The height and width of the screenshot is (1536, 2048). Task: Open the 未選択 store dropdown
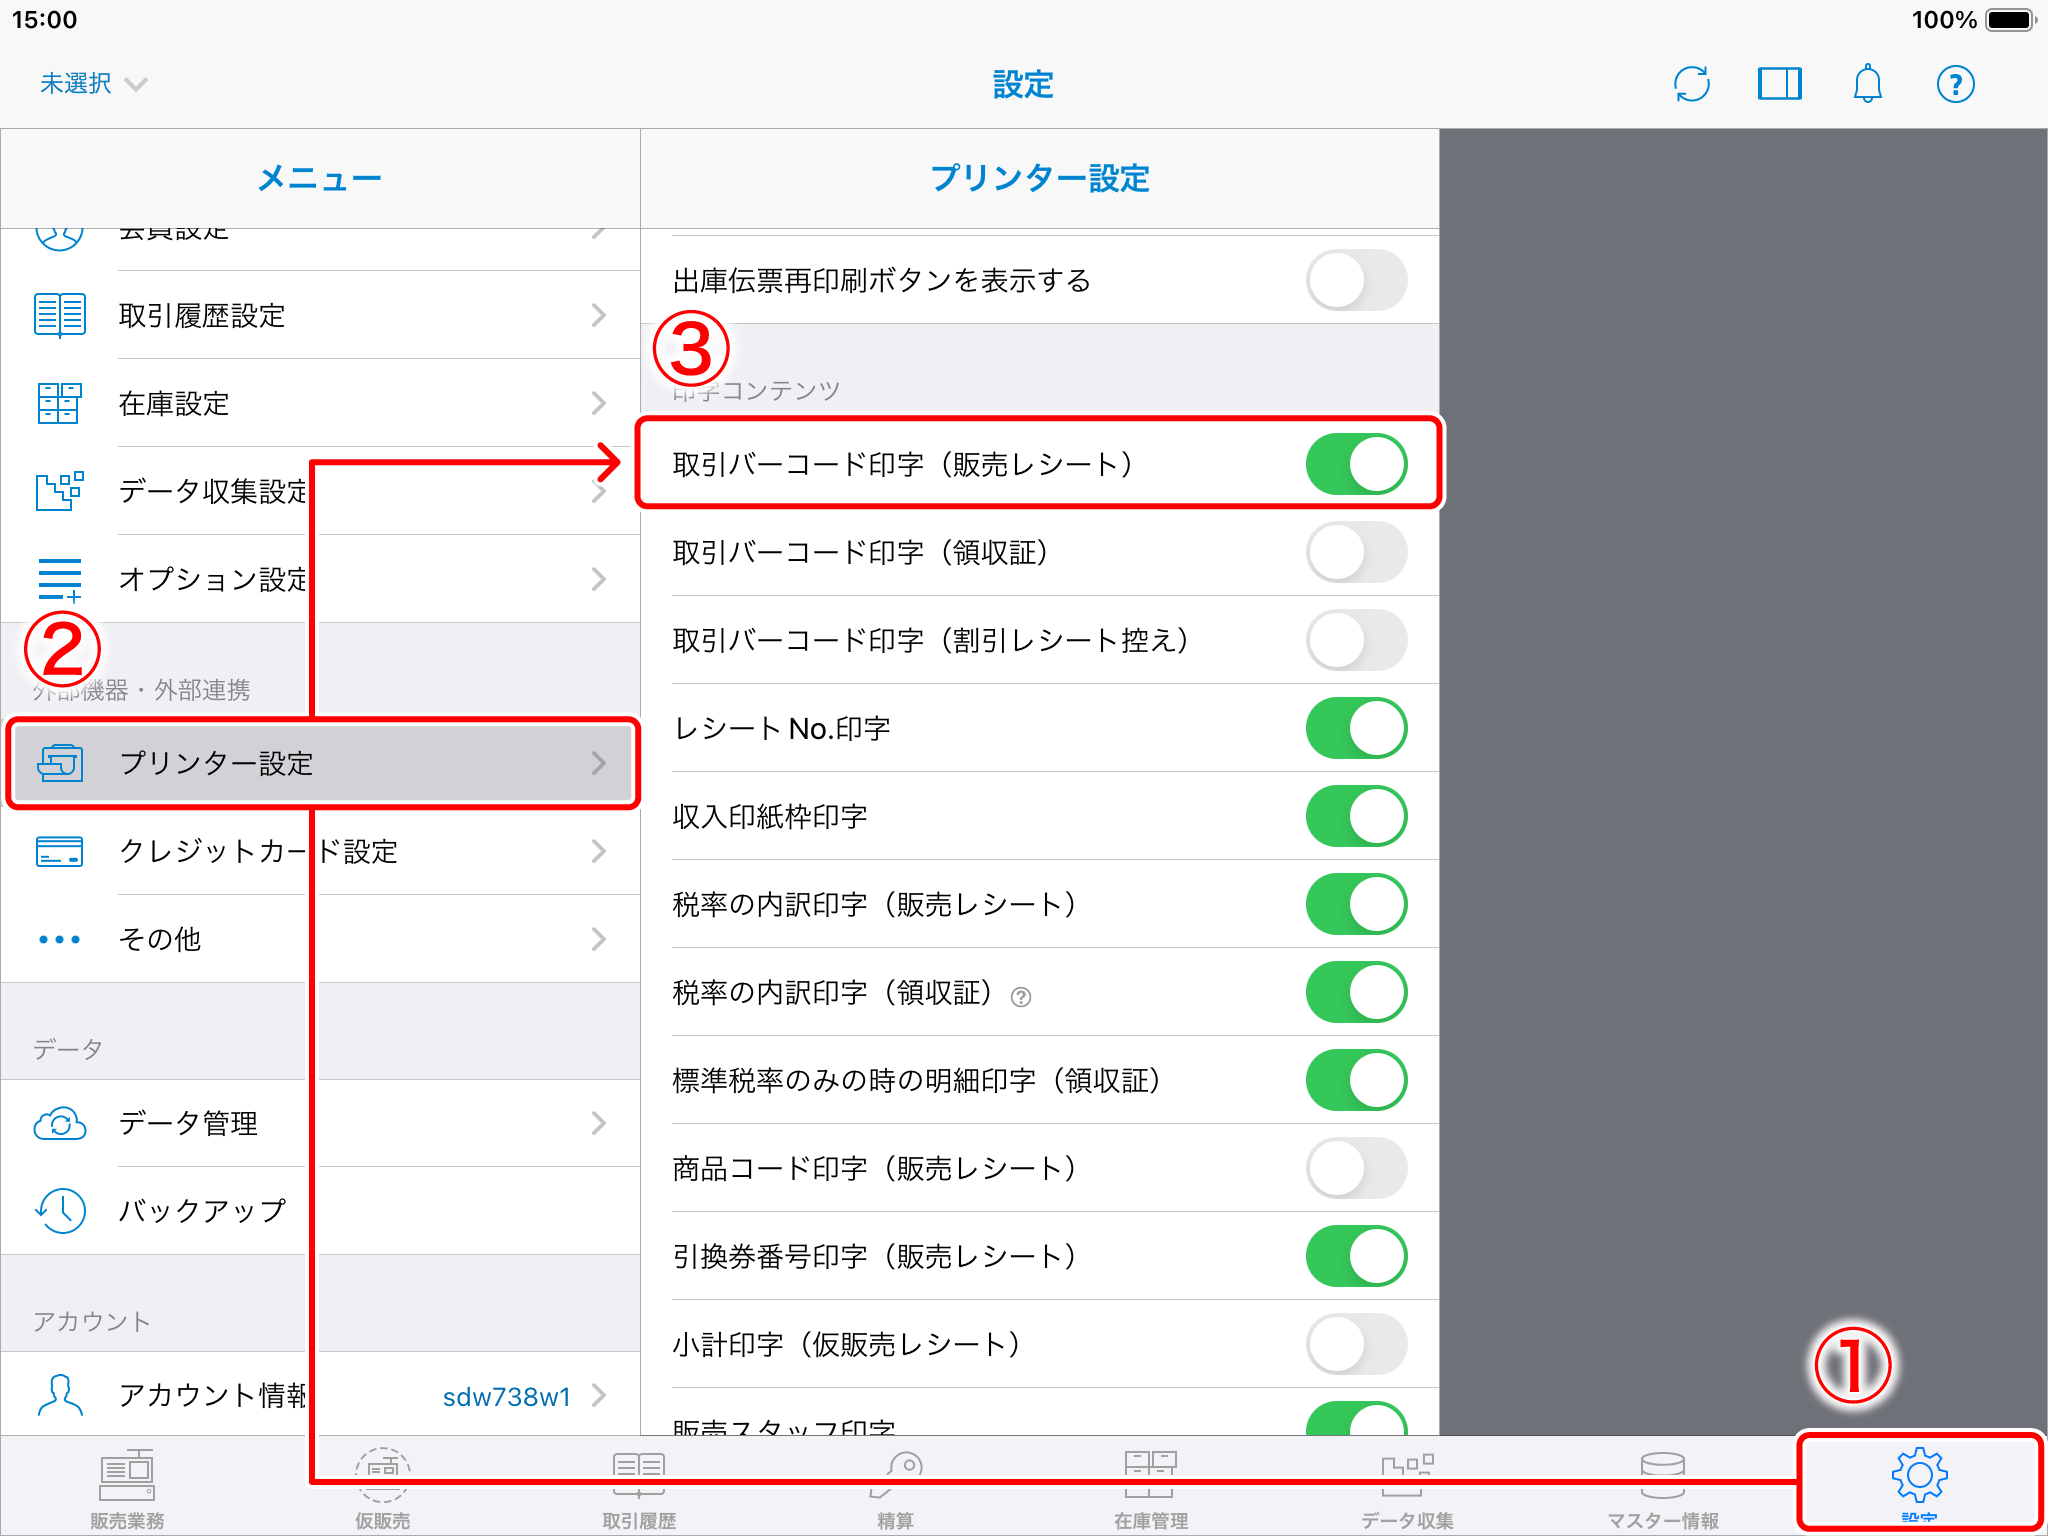(x=93, y=84)
